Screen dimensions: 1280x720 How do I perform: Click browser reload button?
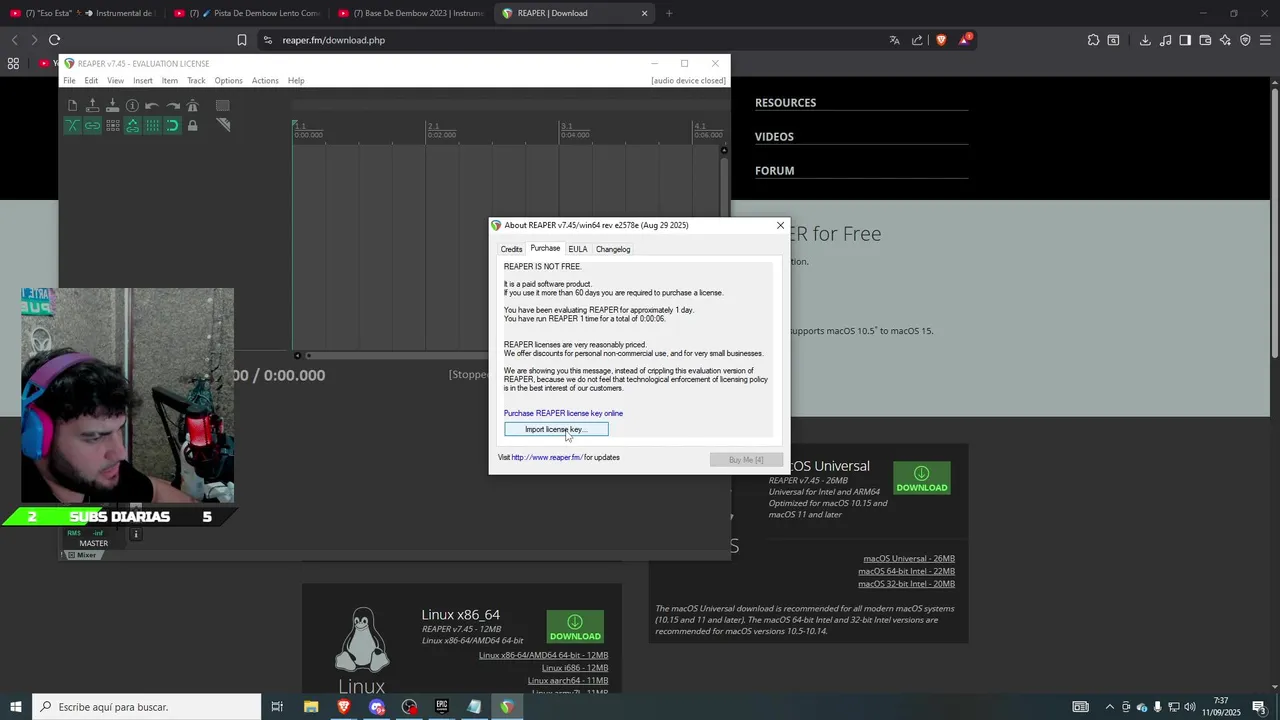click(x=54, y=40)
